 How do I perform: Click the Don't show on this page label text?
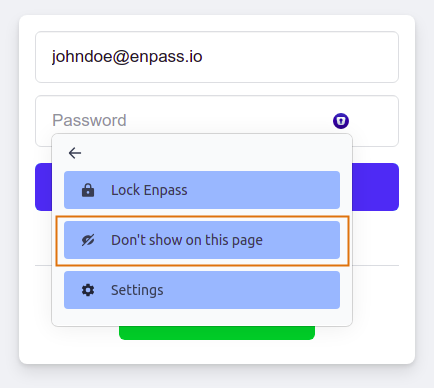(187, 240)
